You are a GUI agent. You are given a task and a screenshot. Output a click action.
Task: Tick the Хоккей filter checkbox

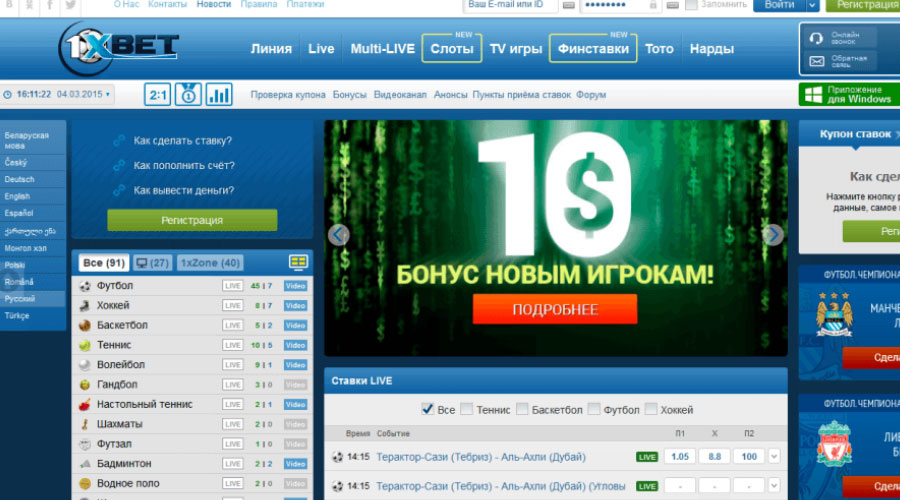click(x=651, y=409)
